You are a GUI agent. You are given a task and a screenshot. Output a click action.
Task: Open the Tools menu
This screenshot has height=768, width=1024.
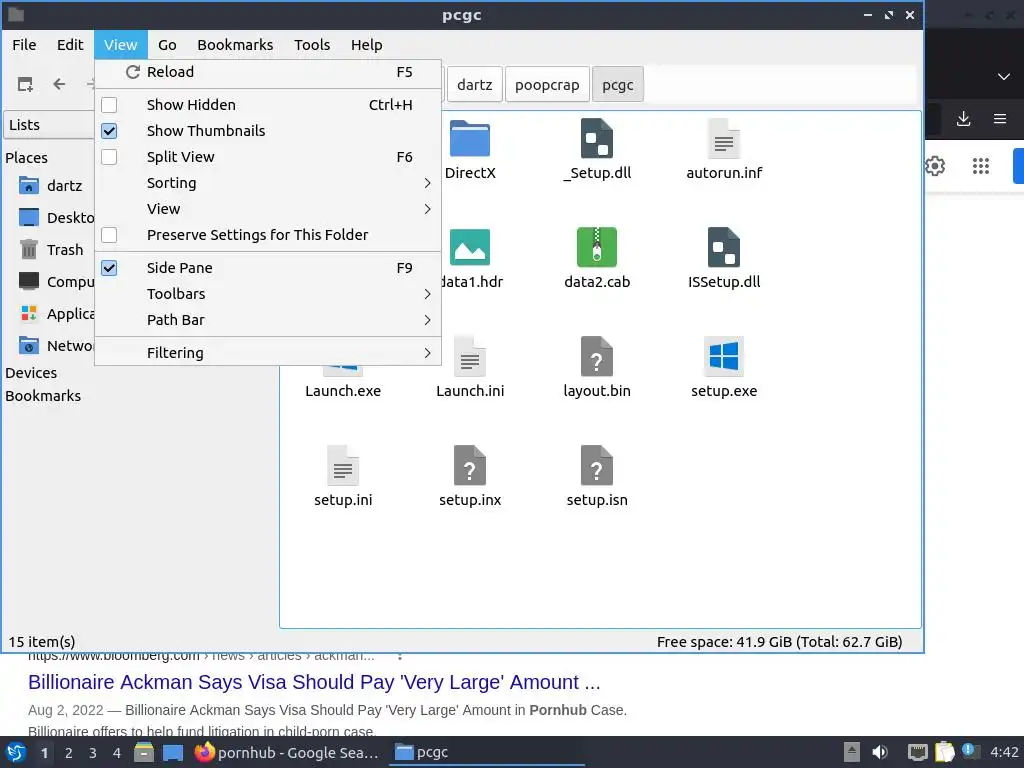[x=312, y=45]
